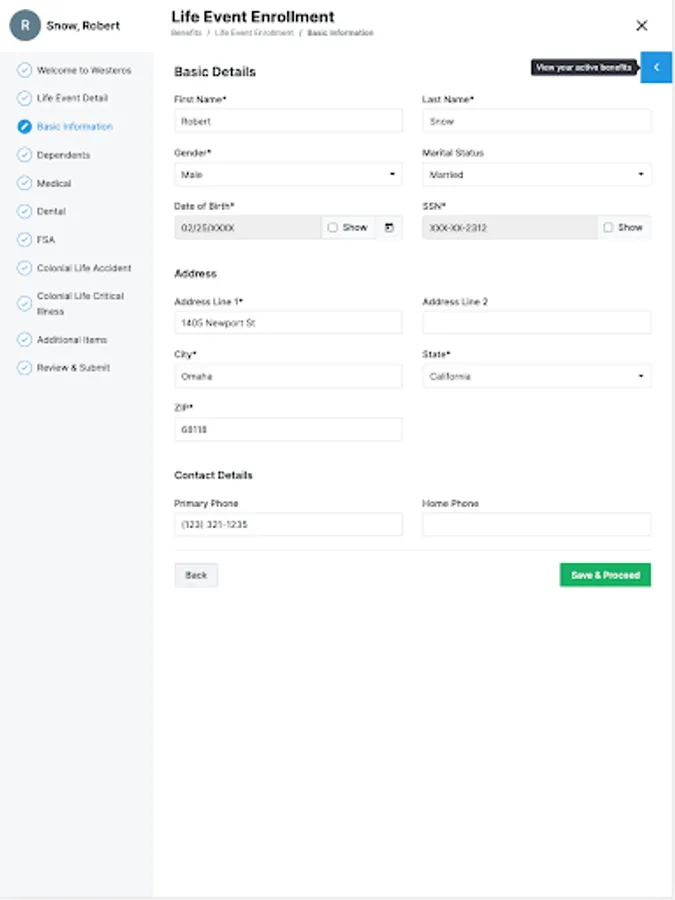Enable Show checkbox for Date of Birth
The image size is (675, 900).
coord(333,228)
